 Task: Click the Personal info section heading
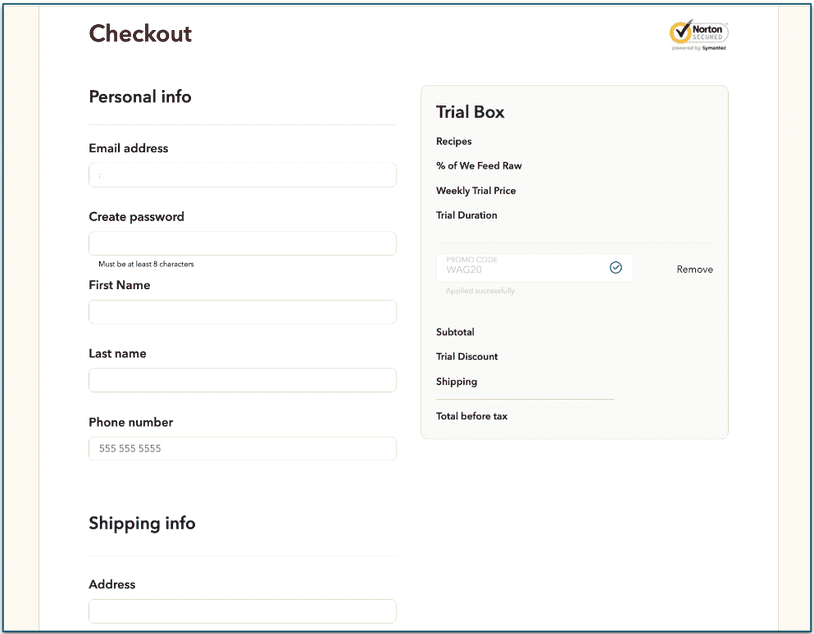click(x=139, y=97)
